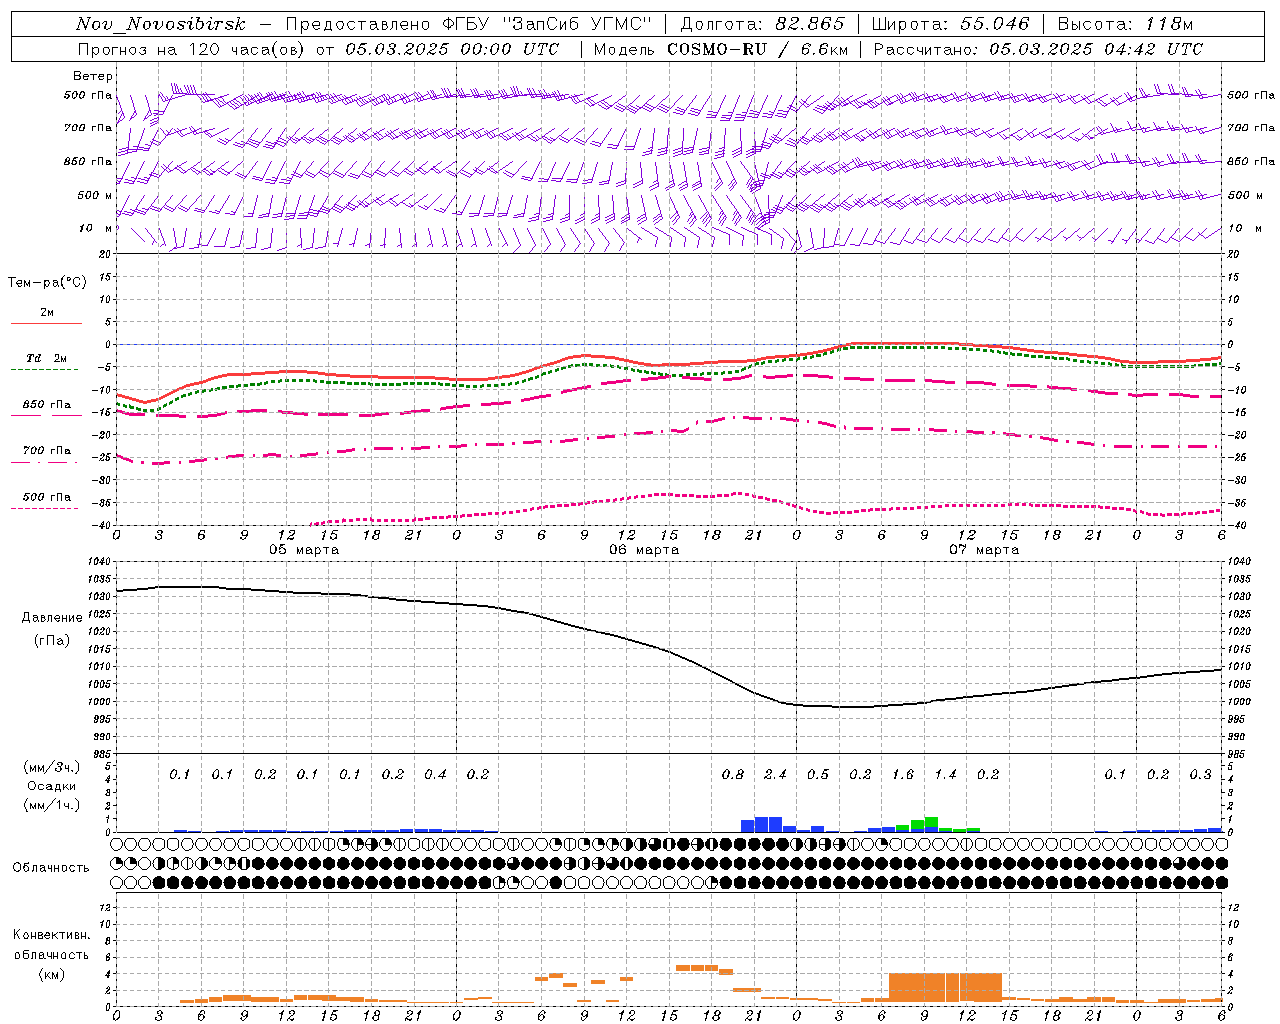Click the 1.6 precipitation value
Screen dimensions: 1280x1024
pyautogui.click(x=903, y=774)
